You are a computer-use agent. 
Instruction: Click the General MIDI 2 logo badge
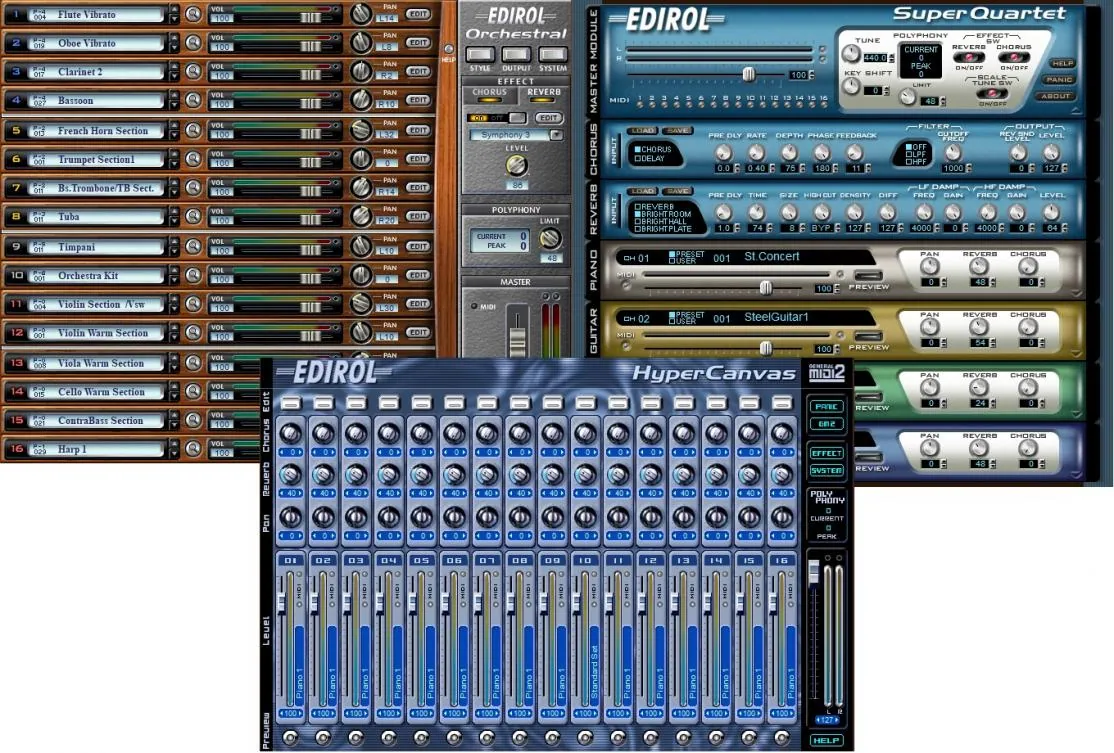pos(824,371)
